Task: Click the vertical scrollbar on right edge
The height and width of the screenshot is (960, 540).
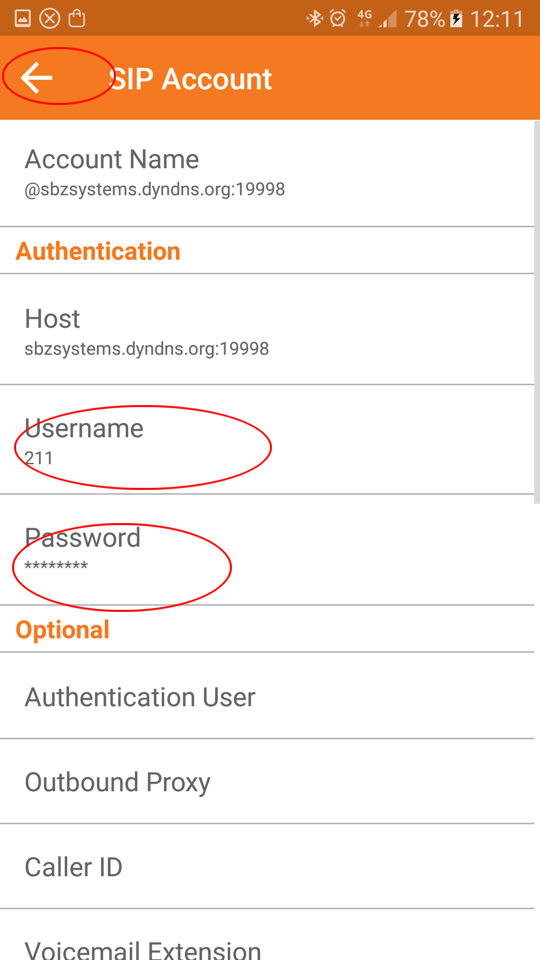Action: click(x=537, y=311)
